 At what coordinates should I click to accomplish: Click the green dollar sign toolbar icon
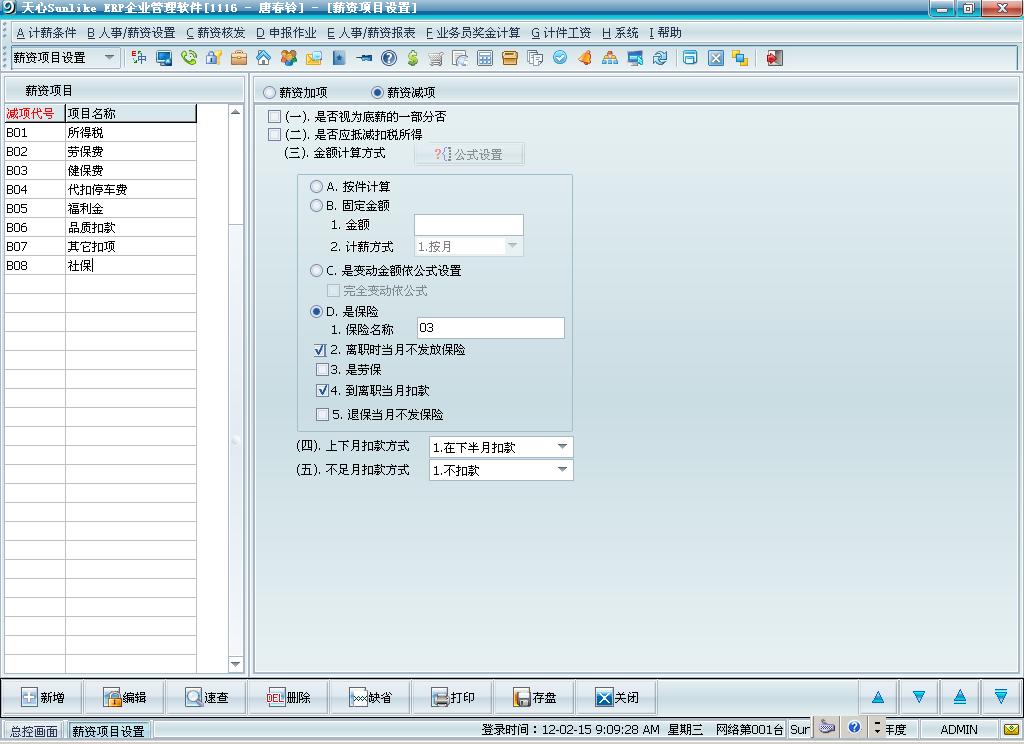click(x=412, y=58)
